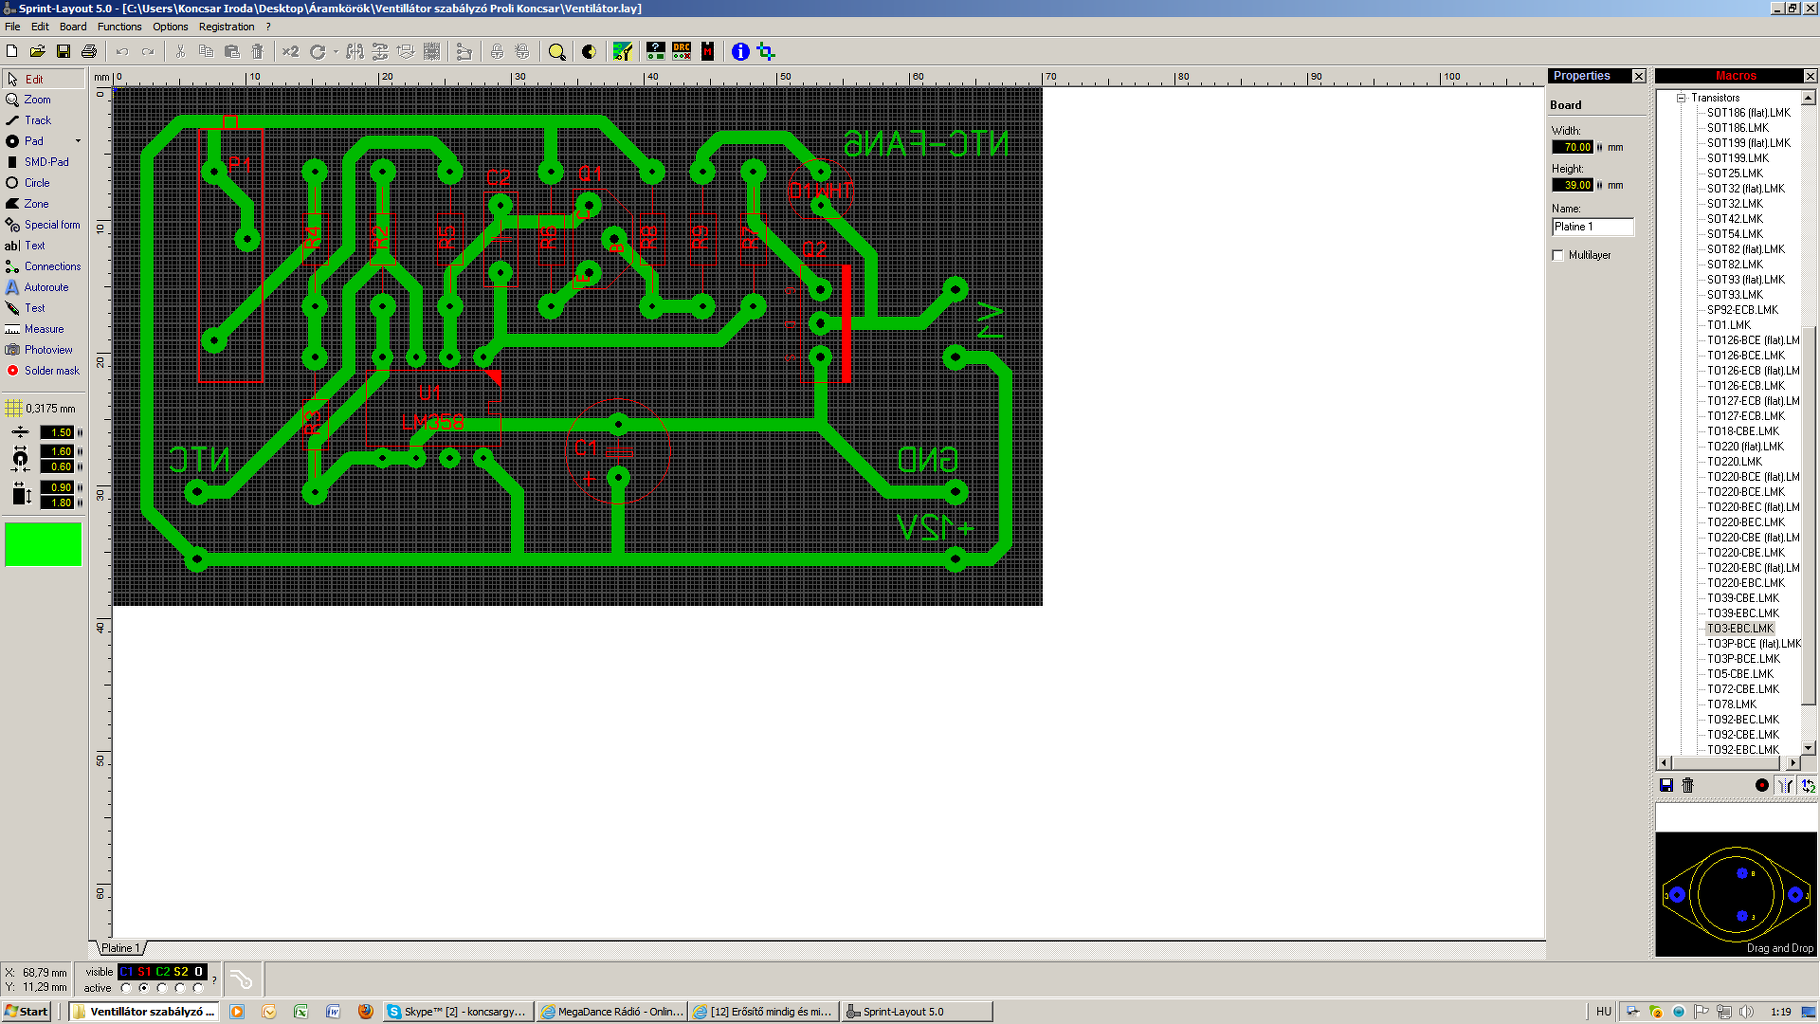The height and width of the screenshot is (1024, 1820).
Task: Select the Connections tool
Action: (x=43, y=267)
